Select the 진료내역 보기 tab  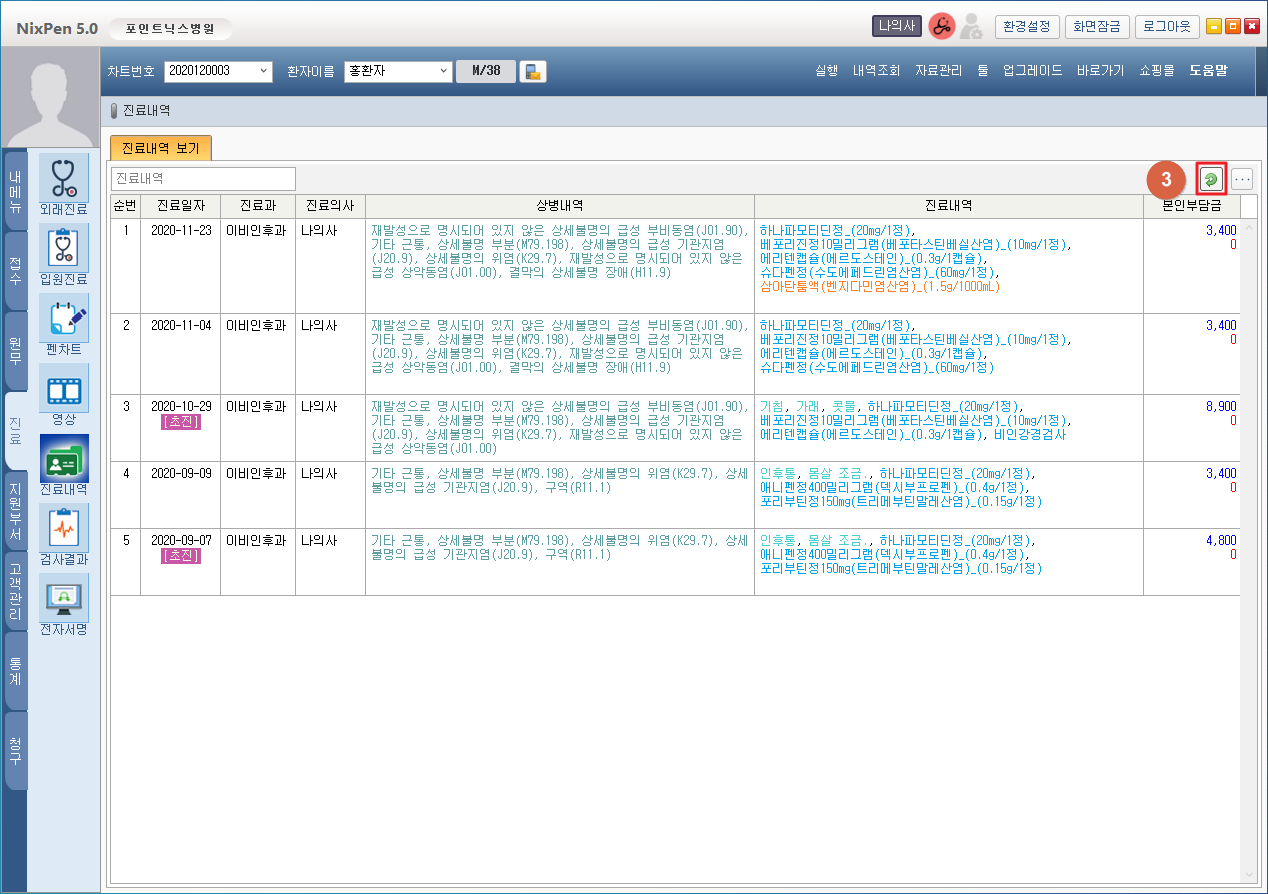click(x=160, y=148)
